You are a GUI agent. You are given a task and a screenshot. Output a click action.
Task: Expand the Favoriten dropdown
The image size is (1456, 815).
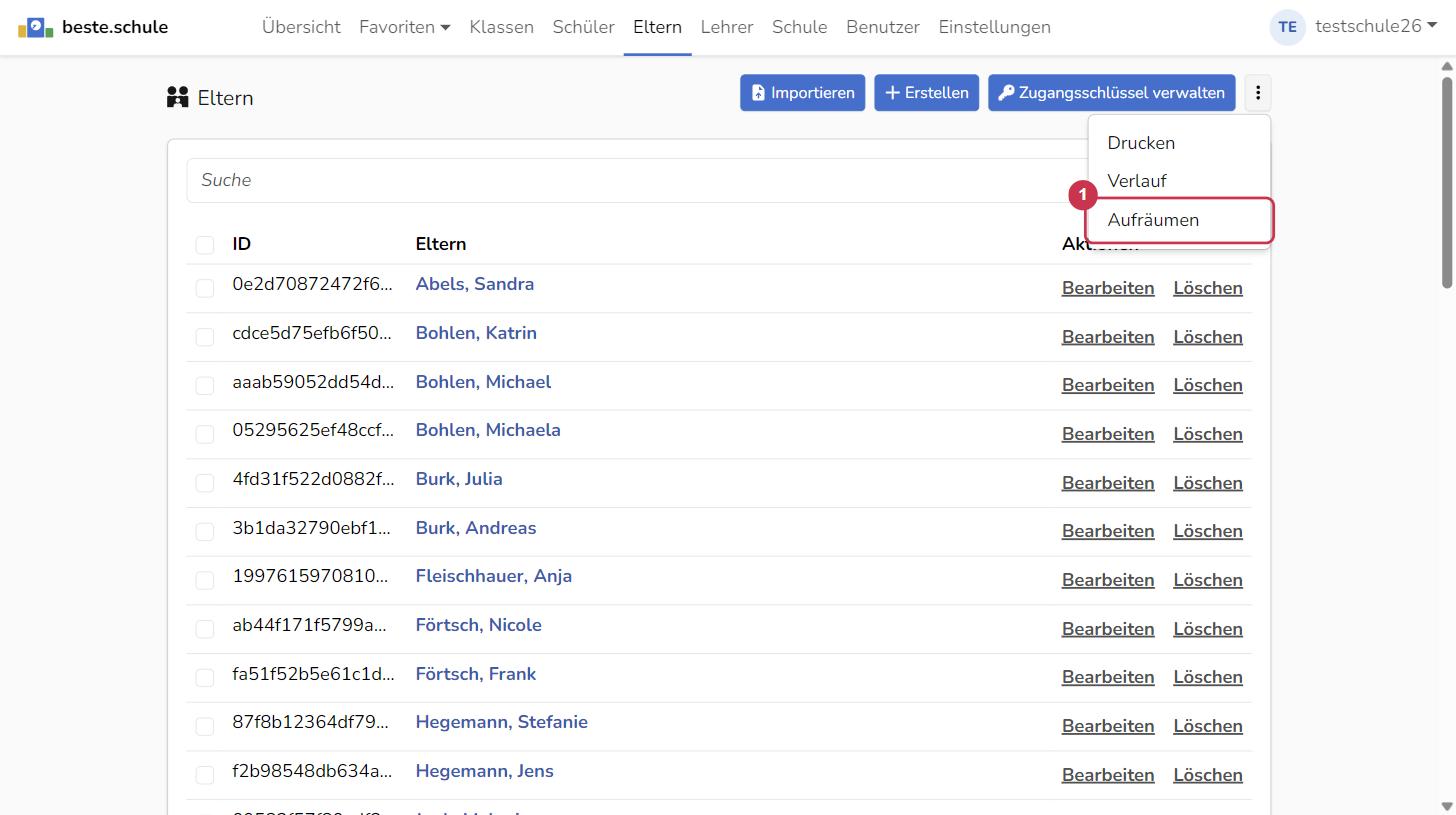tap(404, 27)
